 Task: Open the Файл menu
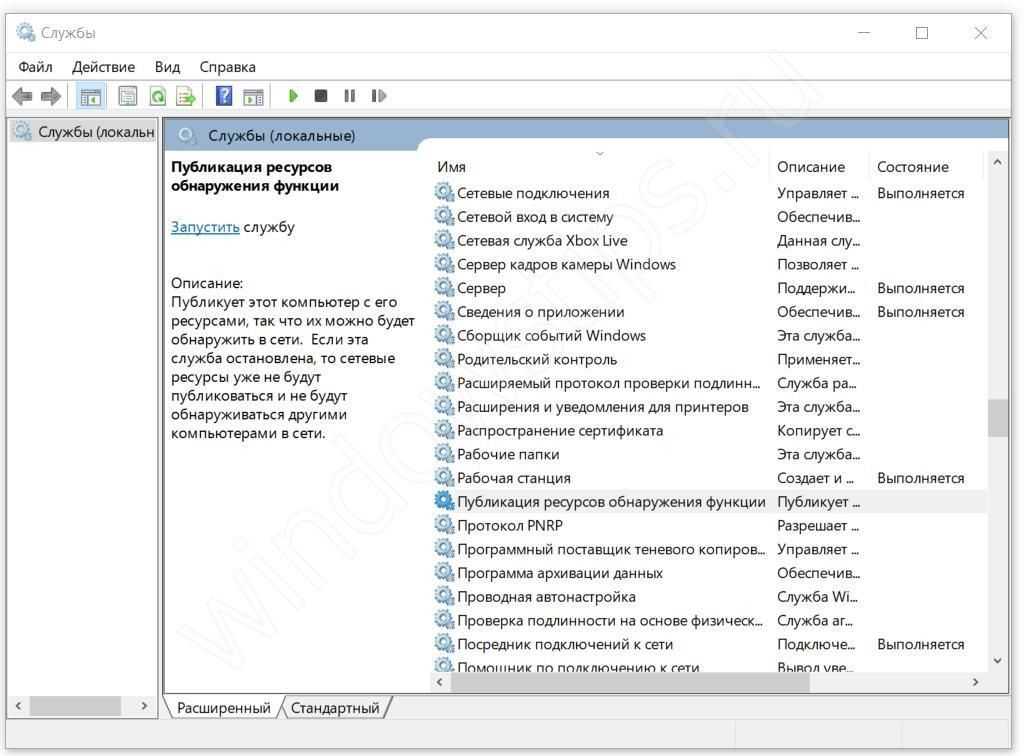point(35,67)
